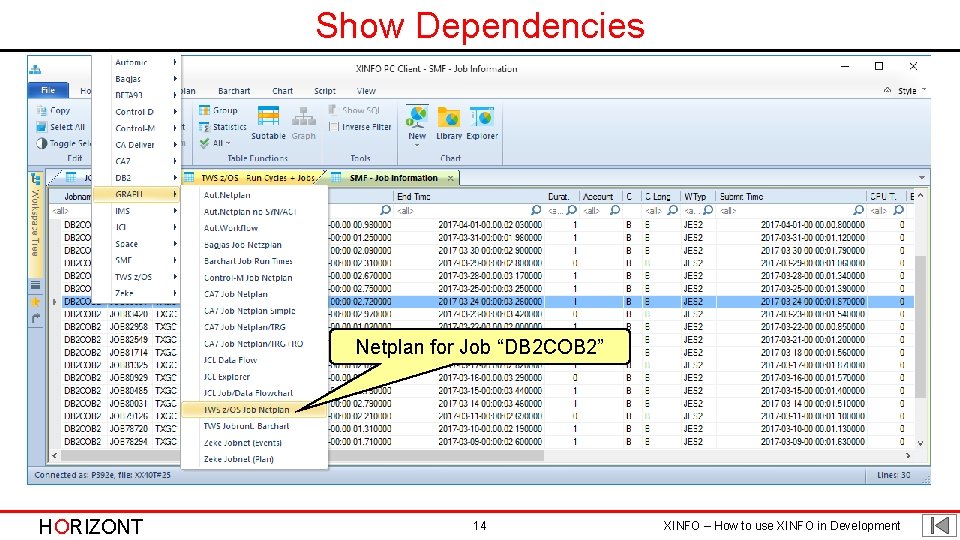Expand the CA7 submenu

point(174,162)
